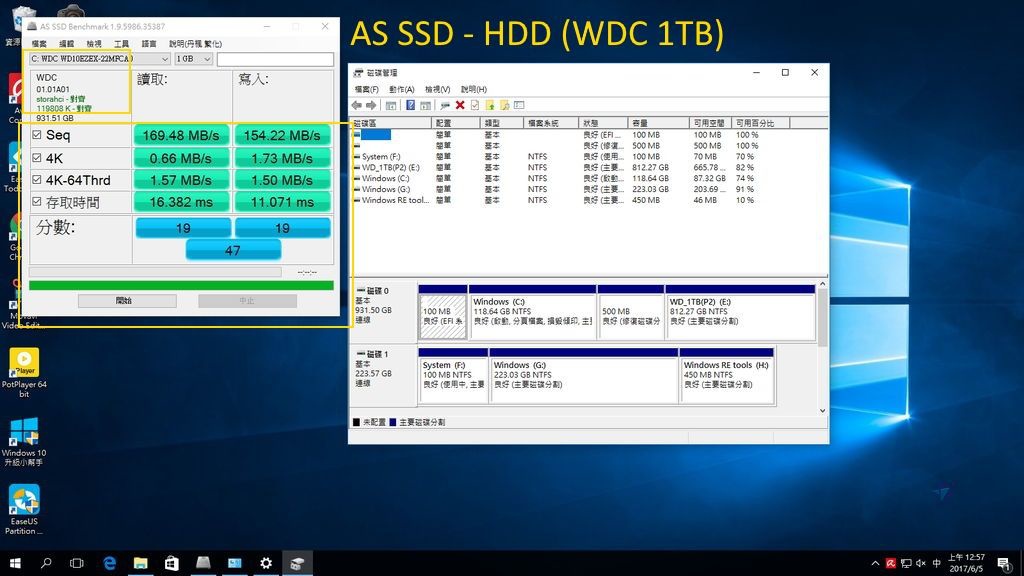The image size is (1024, 576).
Task: Open Microsoft Edge from the taskbar
Action: [110, 563]
